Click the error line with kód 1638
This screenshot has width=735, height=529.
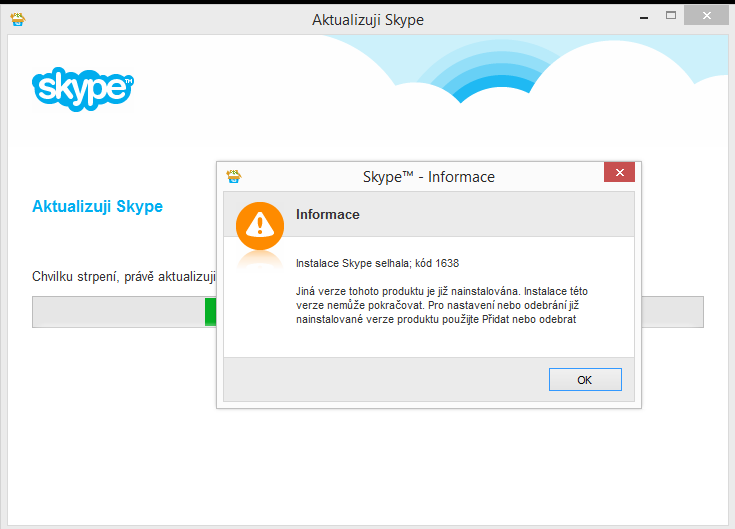[x=377, y=263]
